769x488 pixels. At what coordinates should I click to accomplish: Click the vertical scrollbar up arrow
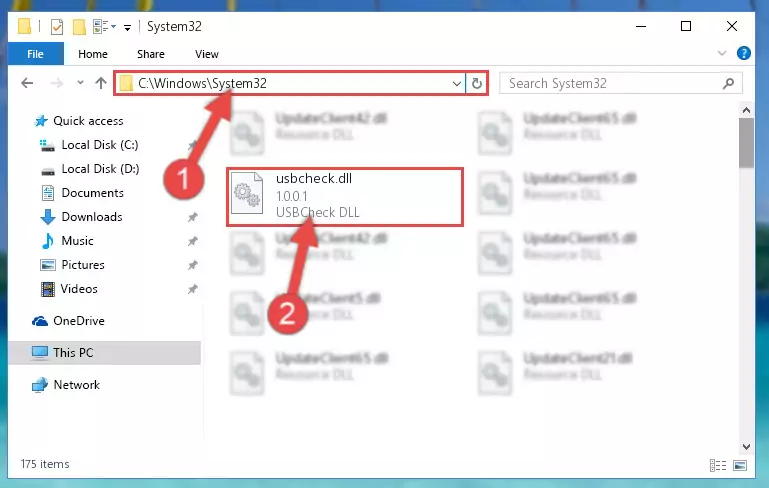746,110
